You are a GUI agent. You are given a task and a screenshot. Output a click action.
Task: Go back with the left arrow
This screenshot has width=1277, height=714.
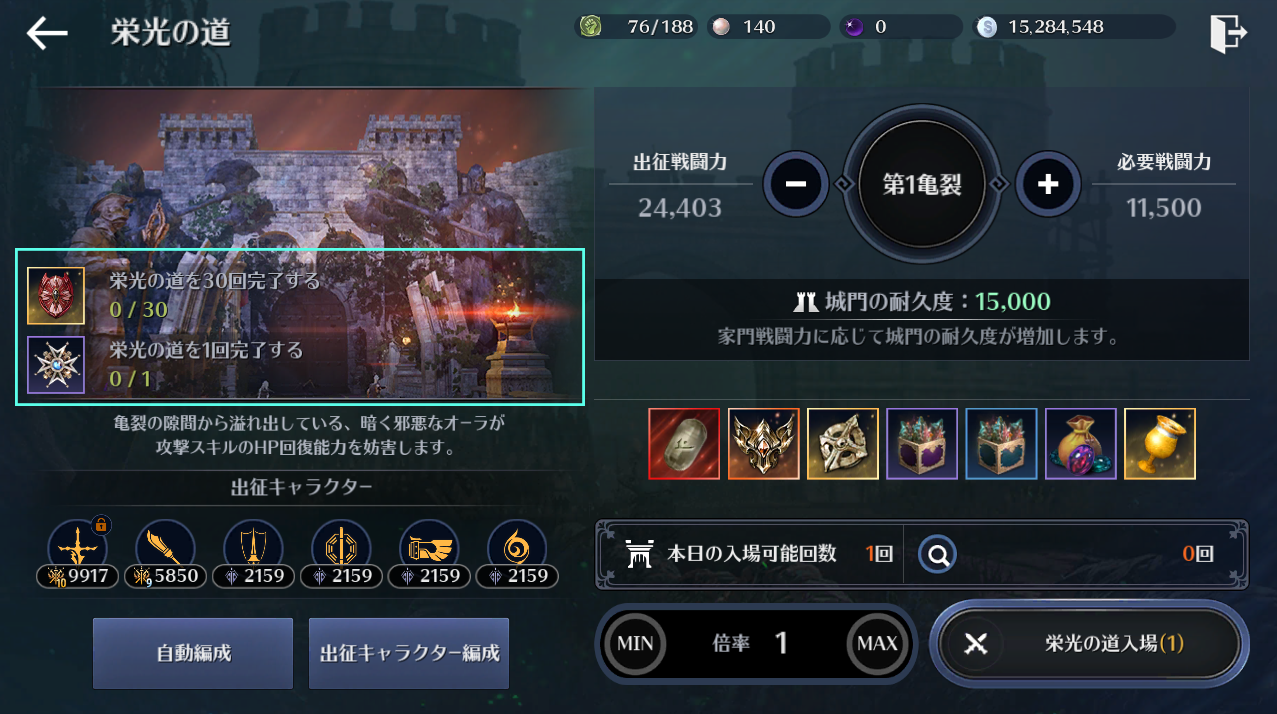(47, 33)
